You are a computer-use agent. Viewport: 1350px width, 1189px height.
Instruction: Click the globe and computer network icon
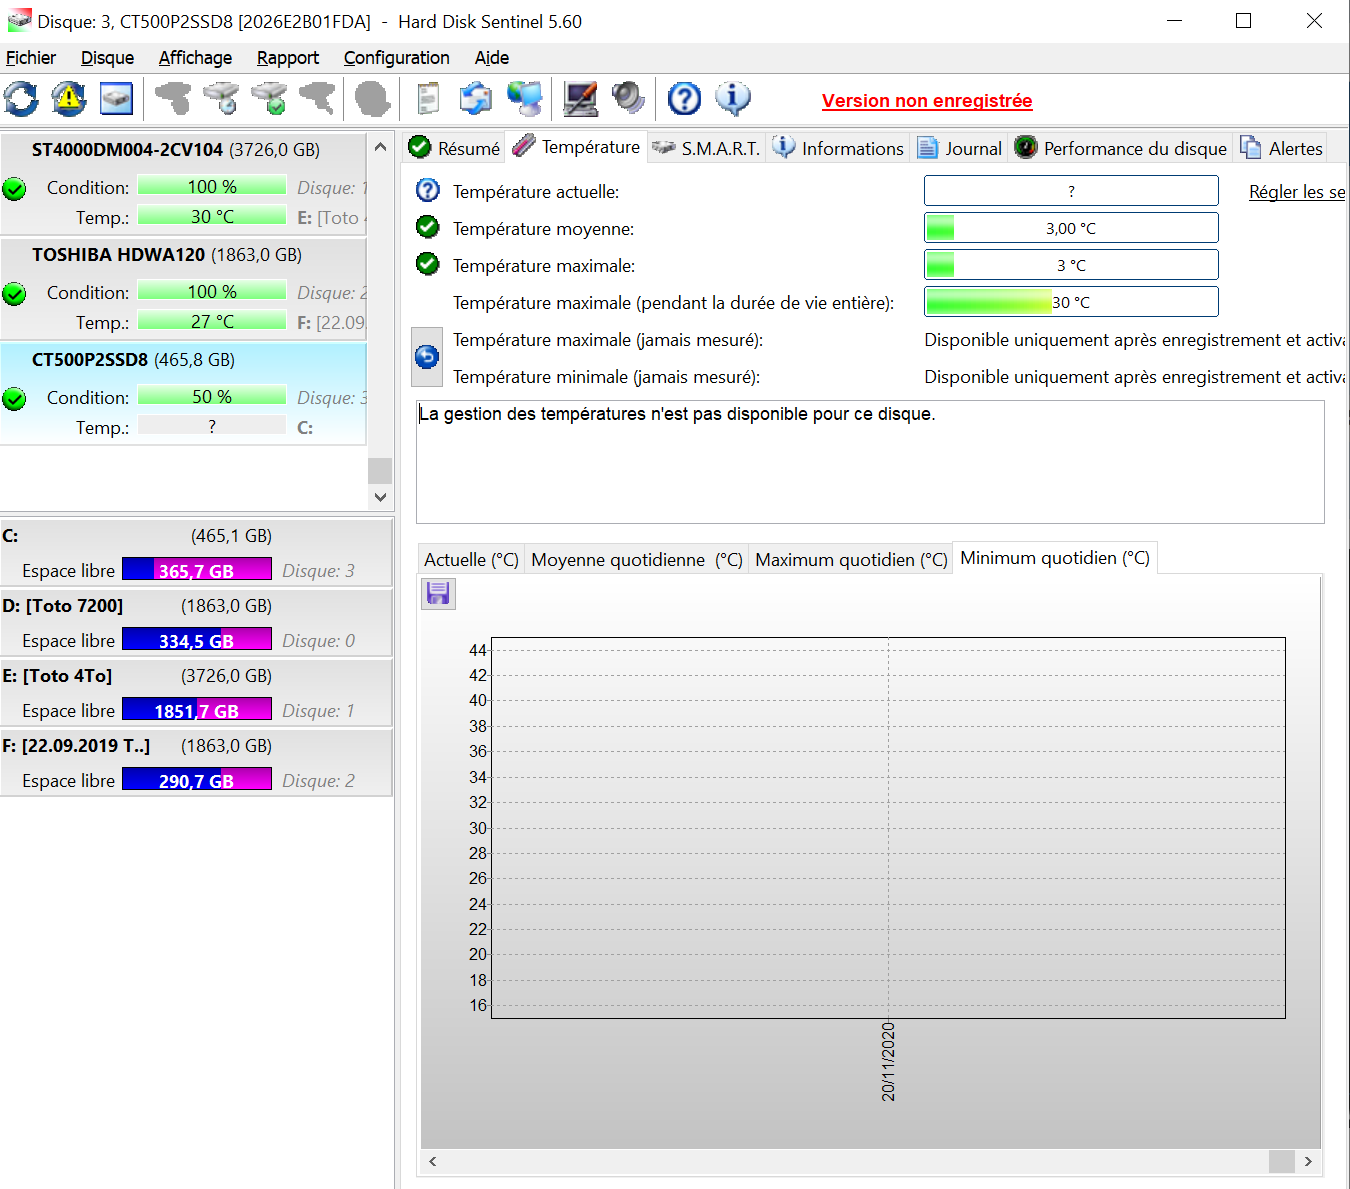524,99
